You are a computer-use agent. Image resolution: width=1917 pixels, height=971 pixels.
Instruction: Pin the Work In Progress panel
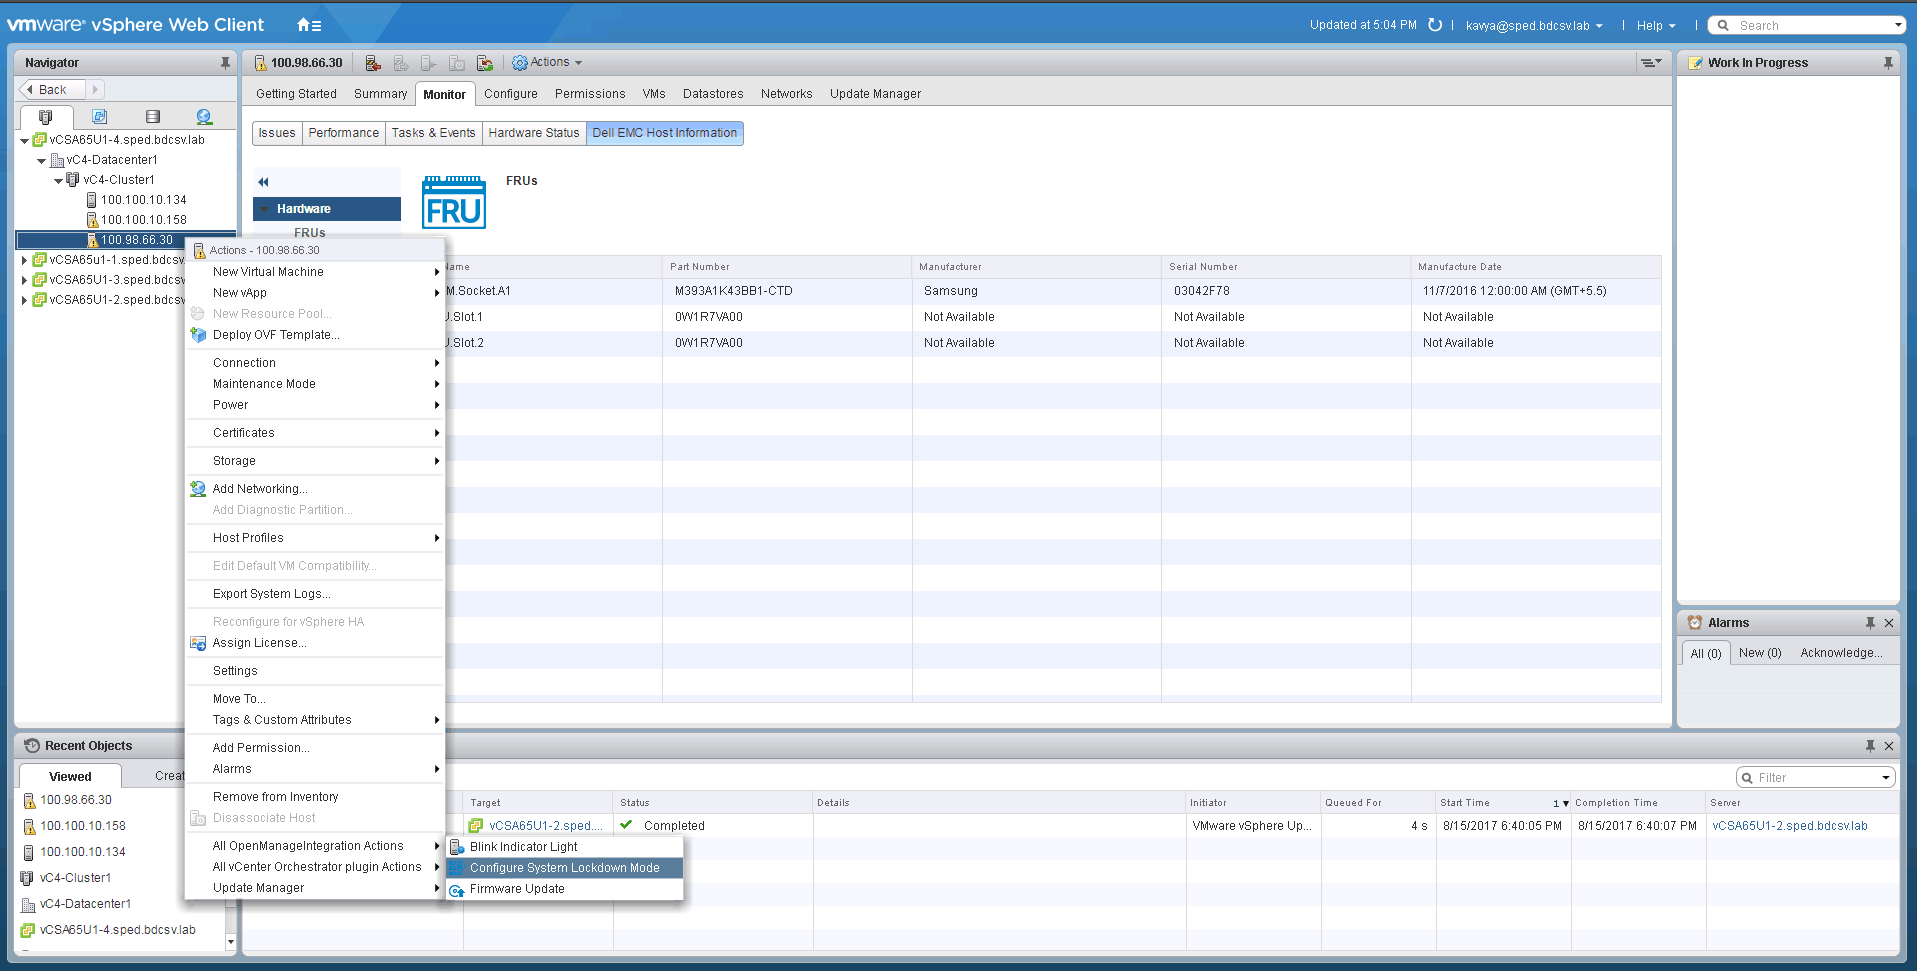coord(1888,62)
